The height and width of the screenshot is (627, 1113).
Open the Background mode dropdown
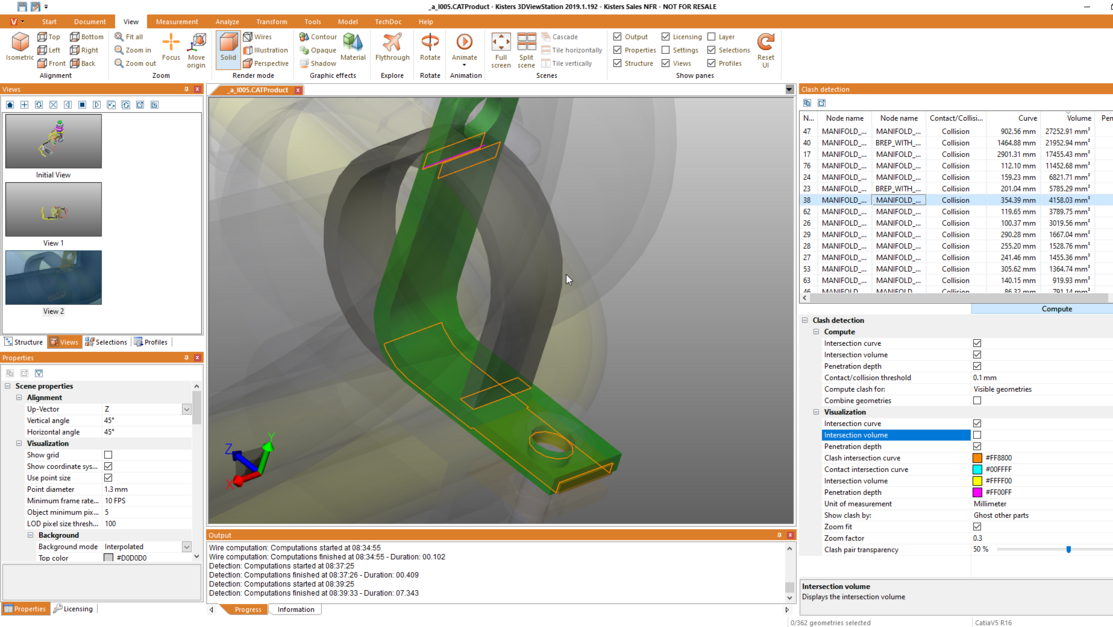tap(186, 547)
